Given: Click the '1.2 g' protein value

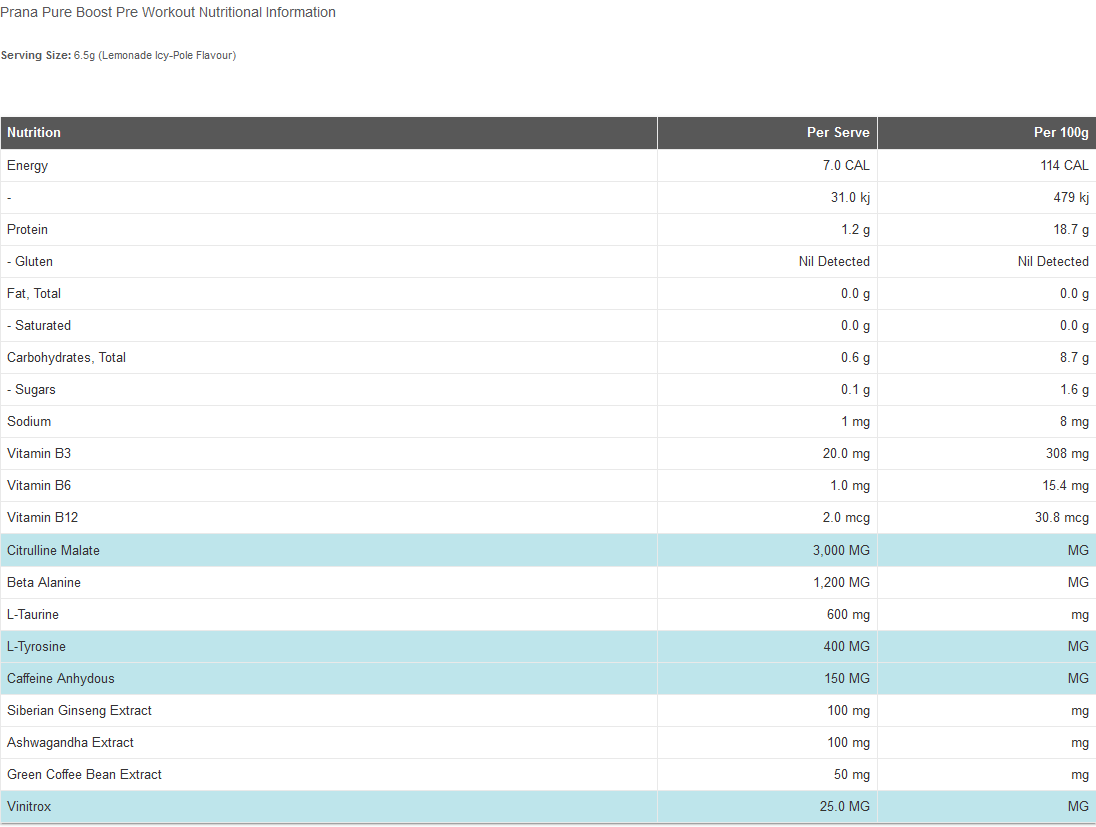Looking at the screenshot, I should pos(856,229).
